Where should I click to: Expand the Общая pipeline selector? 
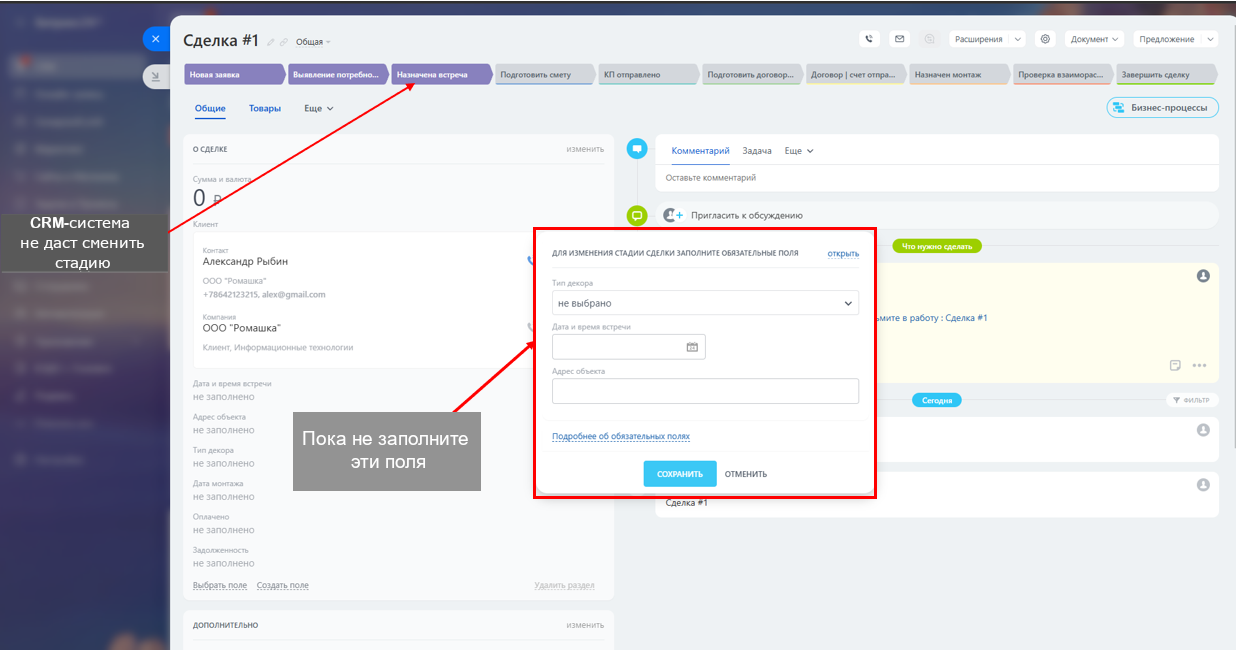[x=313, y=42]
